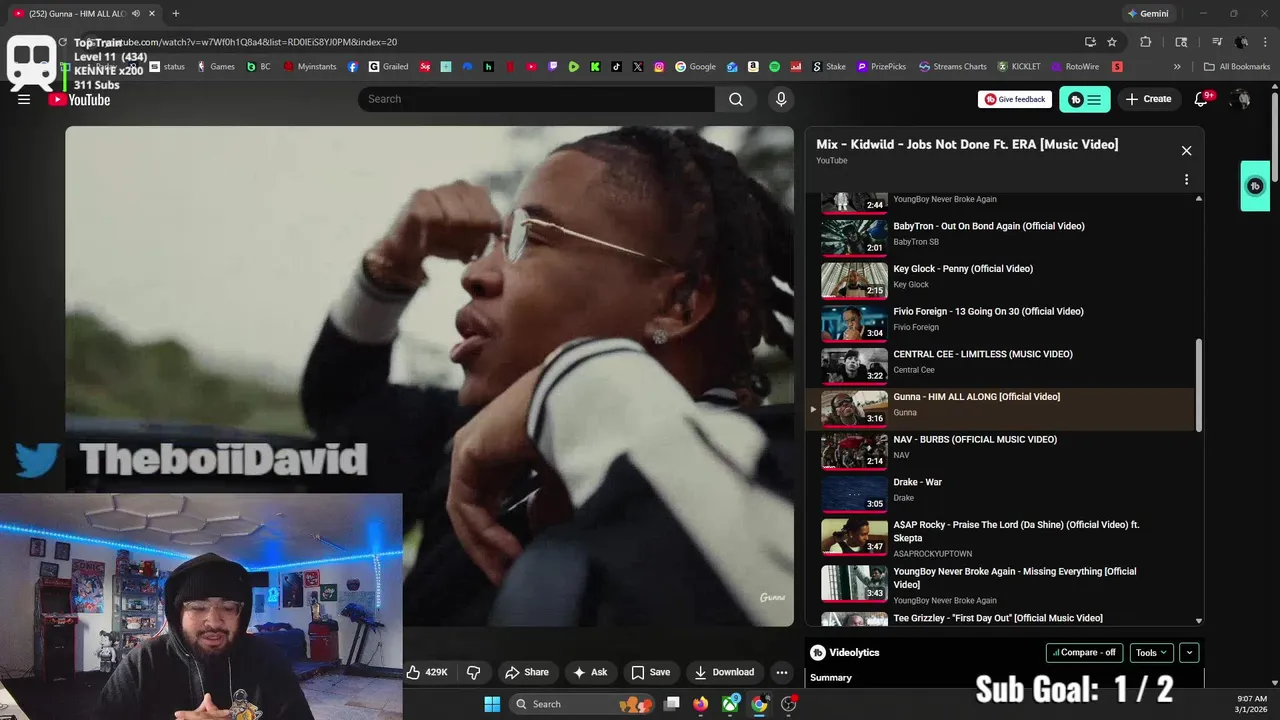
Task: Play BabyTron - Out On Bond Again thumbnail
Action: click(854, 237)
